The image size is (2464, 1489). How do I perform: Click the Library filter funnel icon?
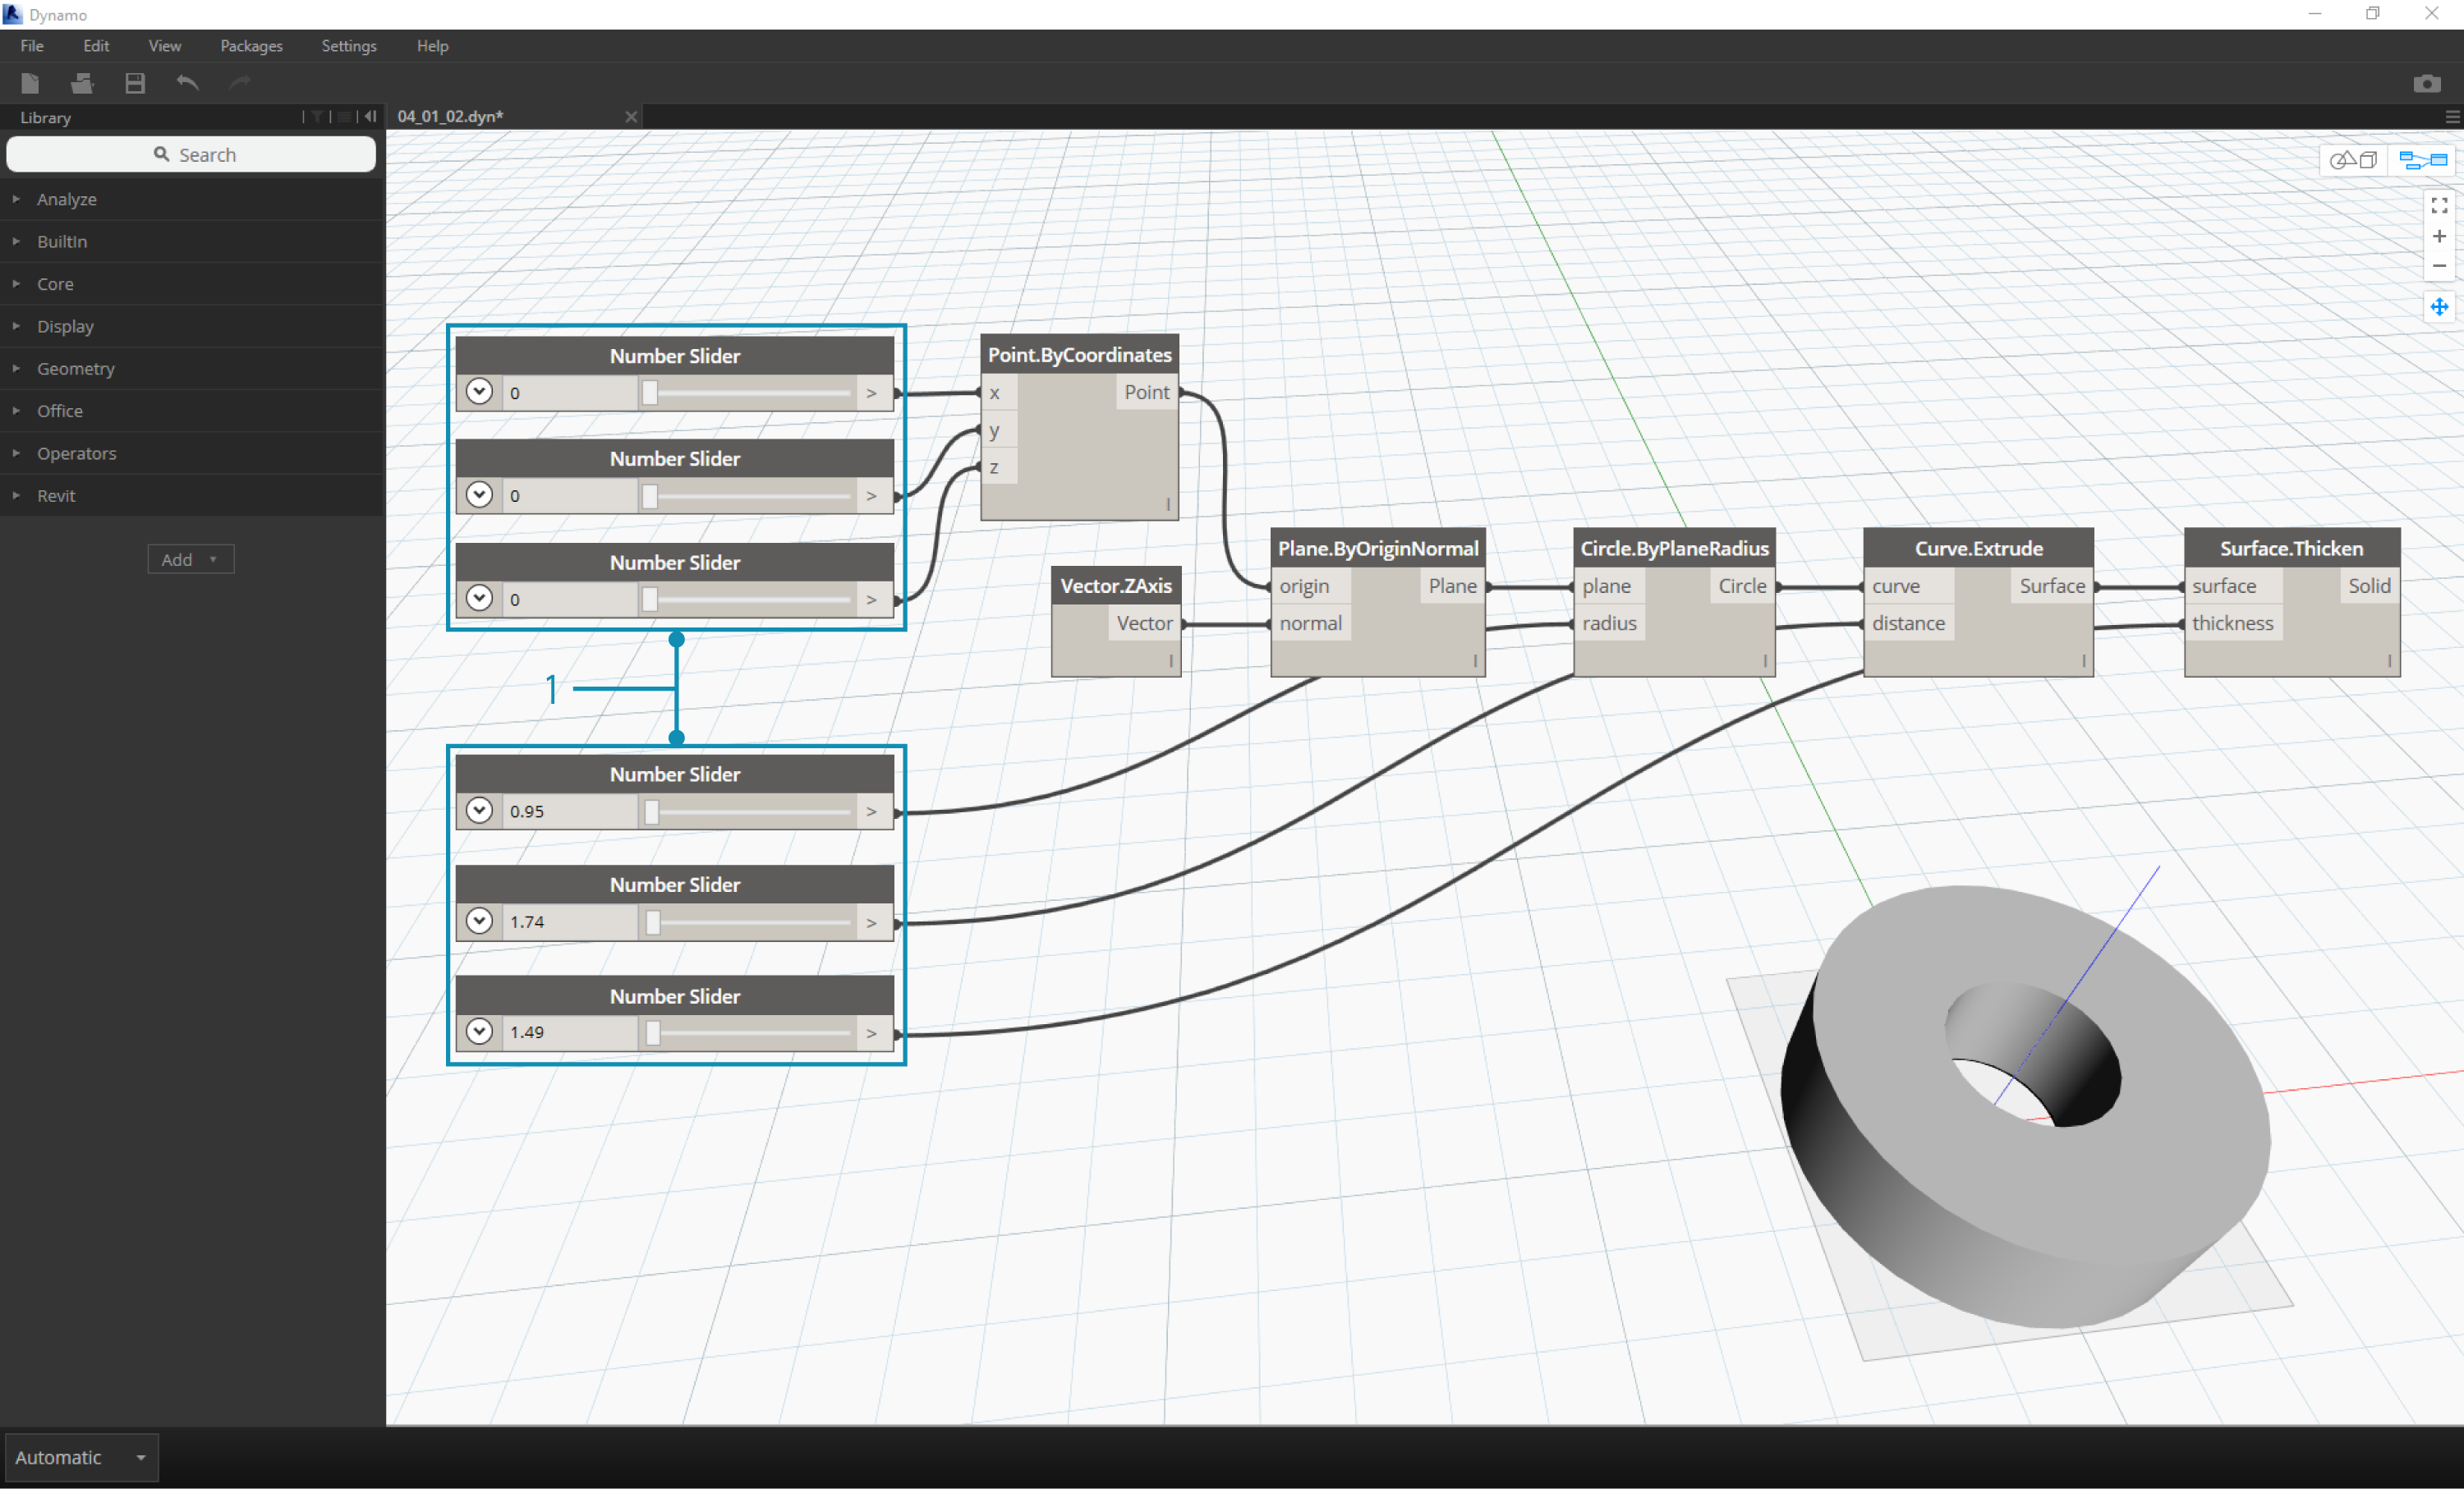(x=317, y=116)
